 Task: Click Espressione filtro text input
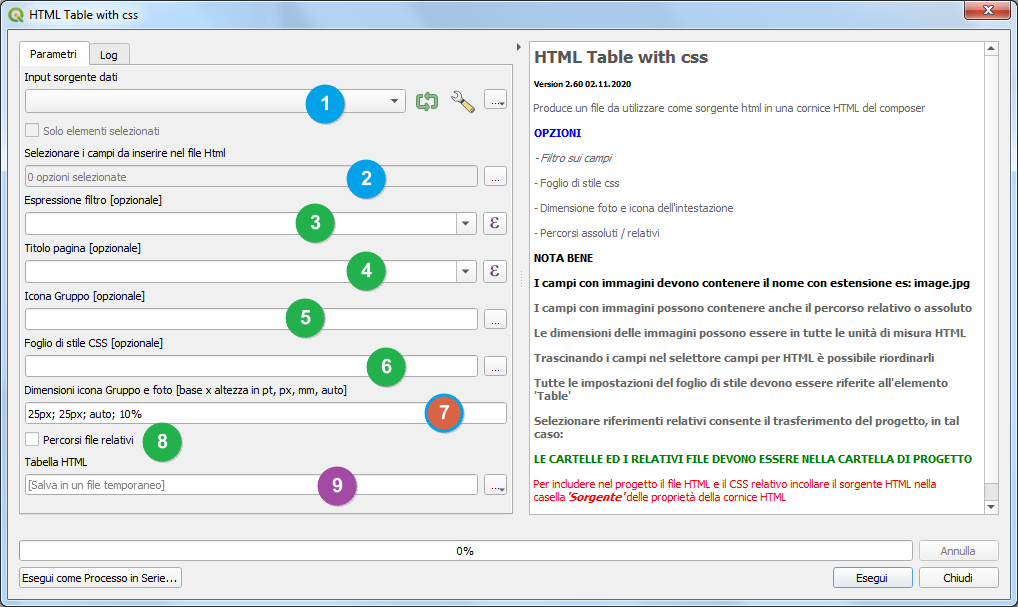(x=240, y=224)
